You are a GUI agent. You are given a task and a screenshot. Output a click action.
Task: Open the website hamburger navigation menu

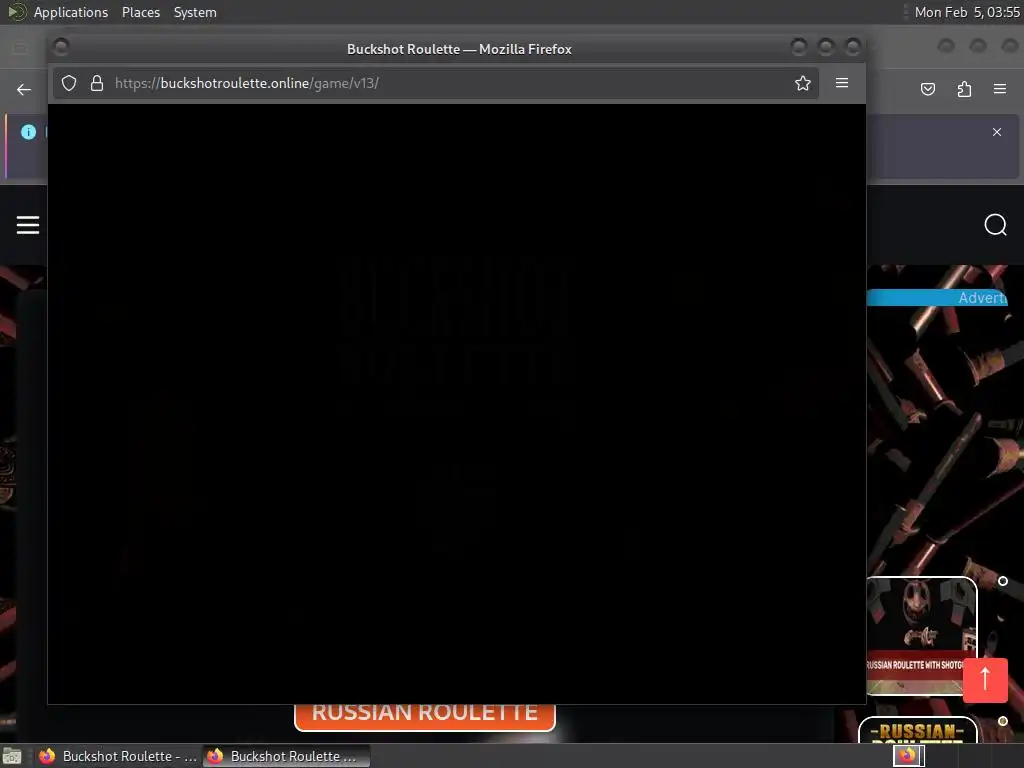(x=27, y=225)
